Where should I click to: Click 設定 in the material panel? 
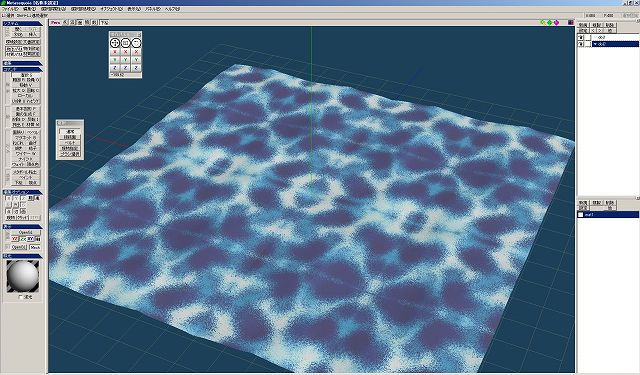(x=583, y=208)
